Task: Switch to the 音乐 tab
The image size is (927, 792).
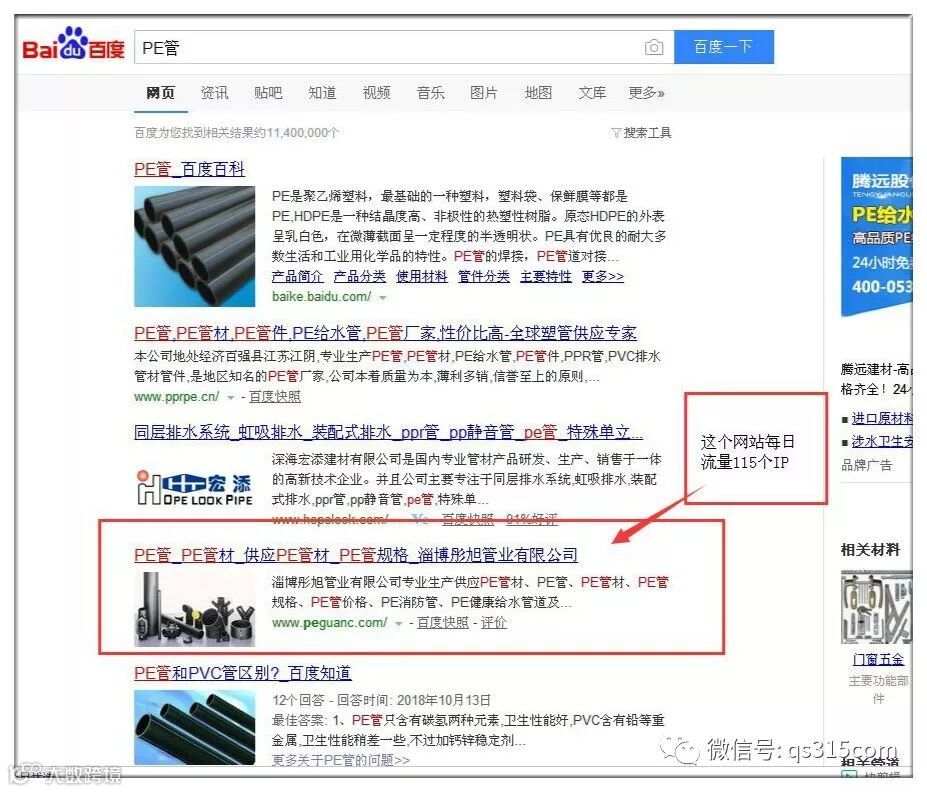Action: coord(430,93)
